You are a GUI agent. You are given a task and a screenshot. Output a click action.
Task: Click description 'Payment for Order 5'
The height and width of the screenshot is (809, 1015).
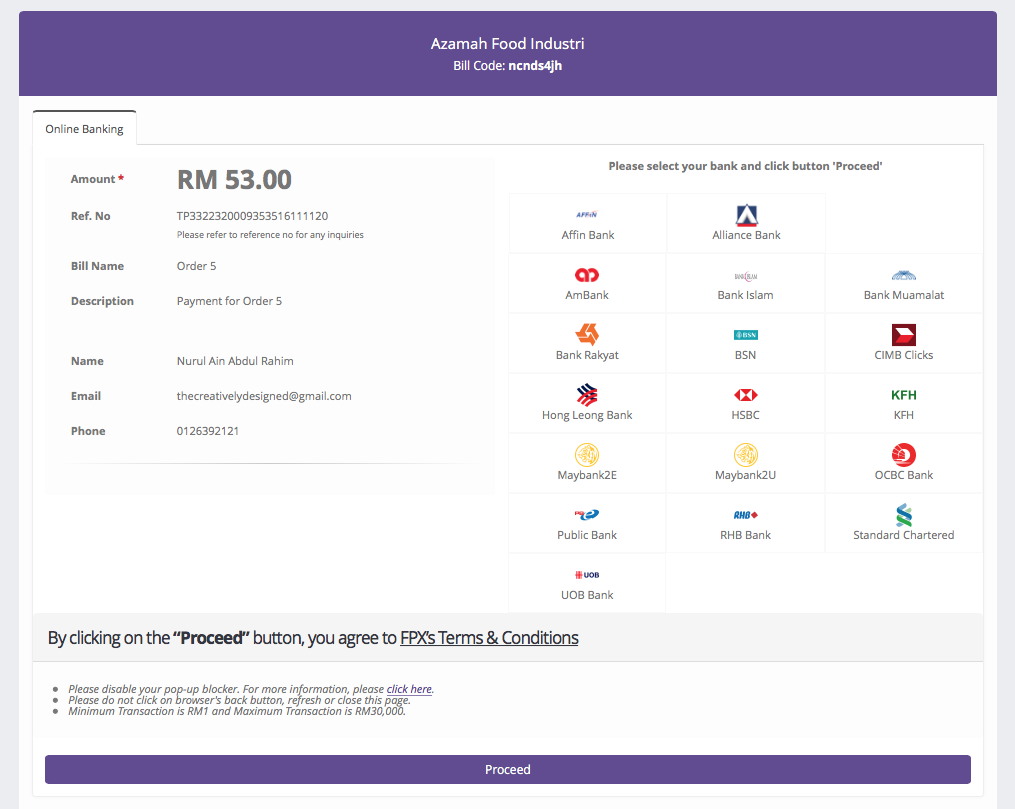229,301
